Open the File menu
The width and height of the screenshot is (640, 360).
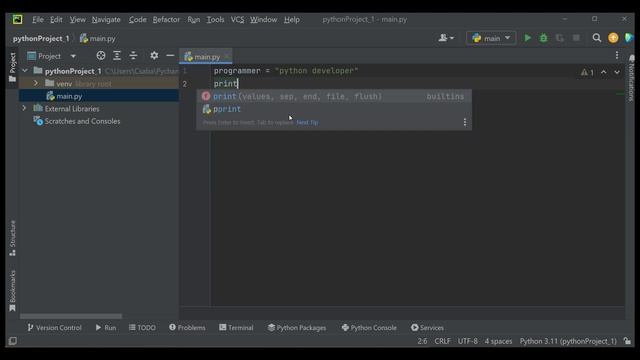[x=38, y=20]
